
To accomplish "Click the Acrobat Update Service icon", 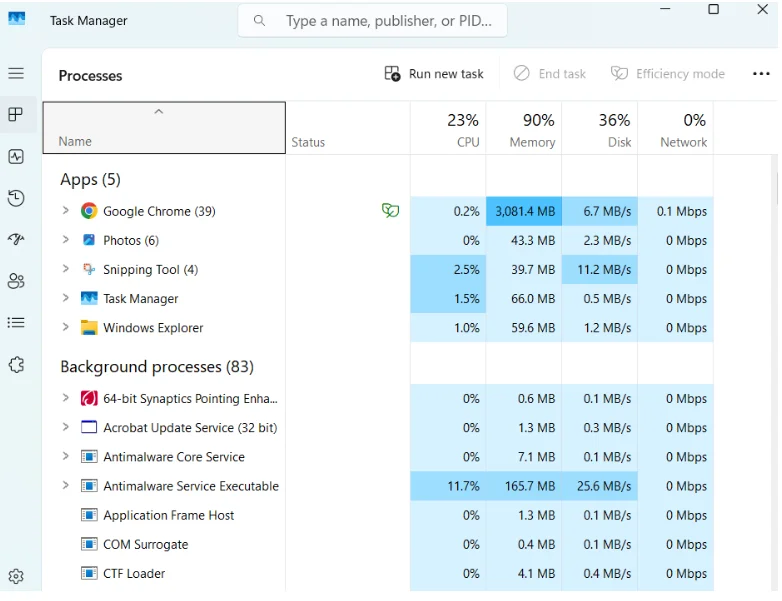I will coord(89,427).
